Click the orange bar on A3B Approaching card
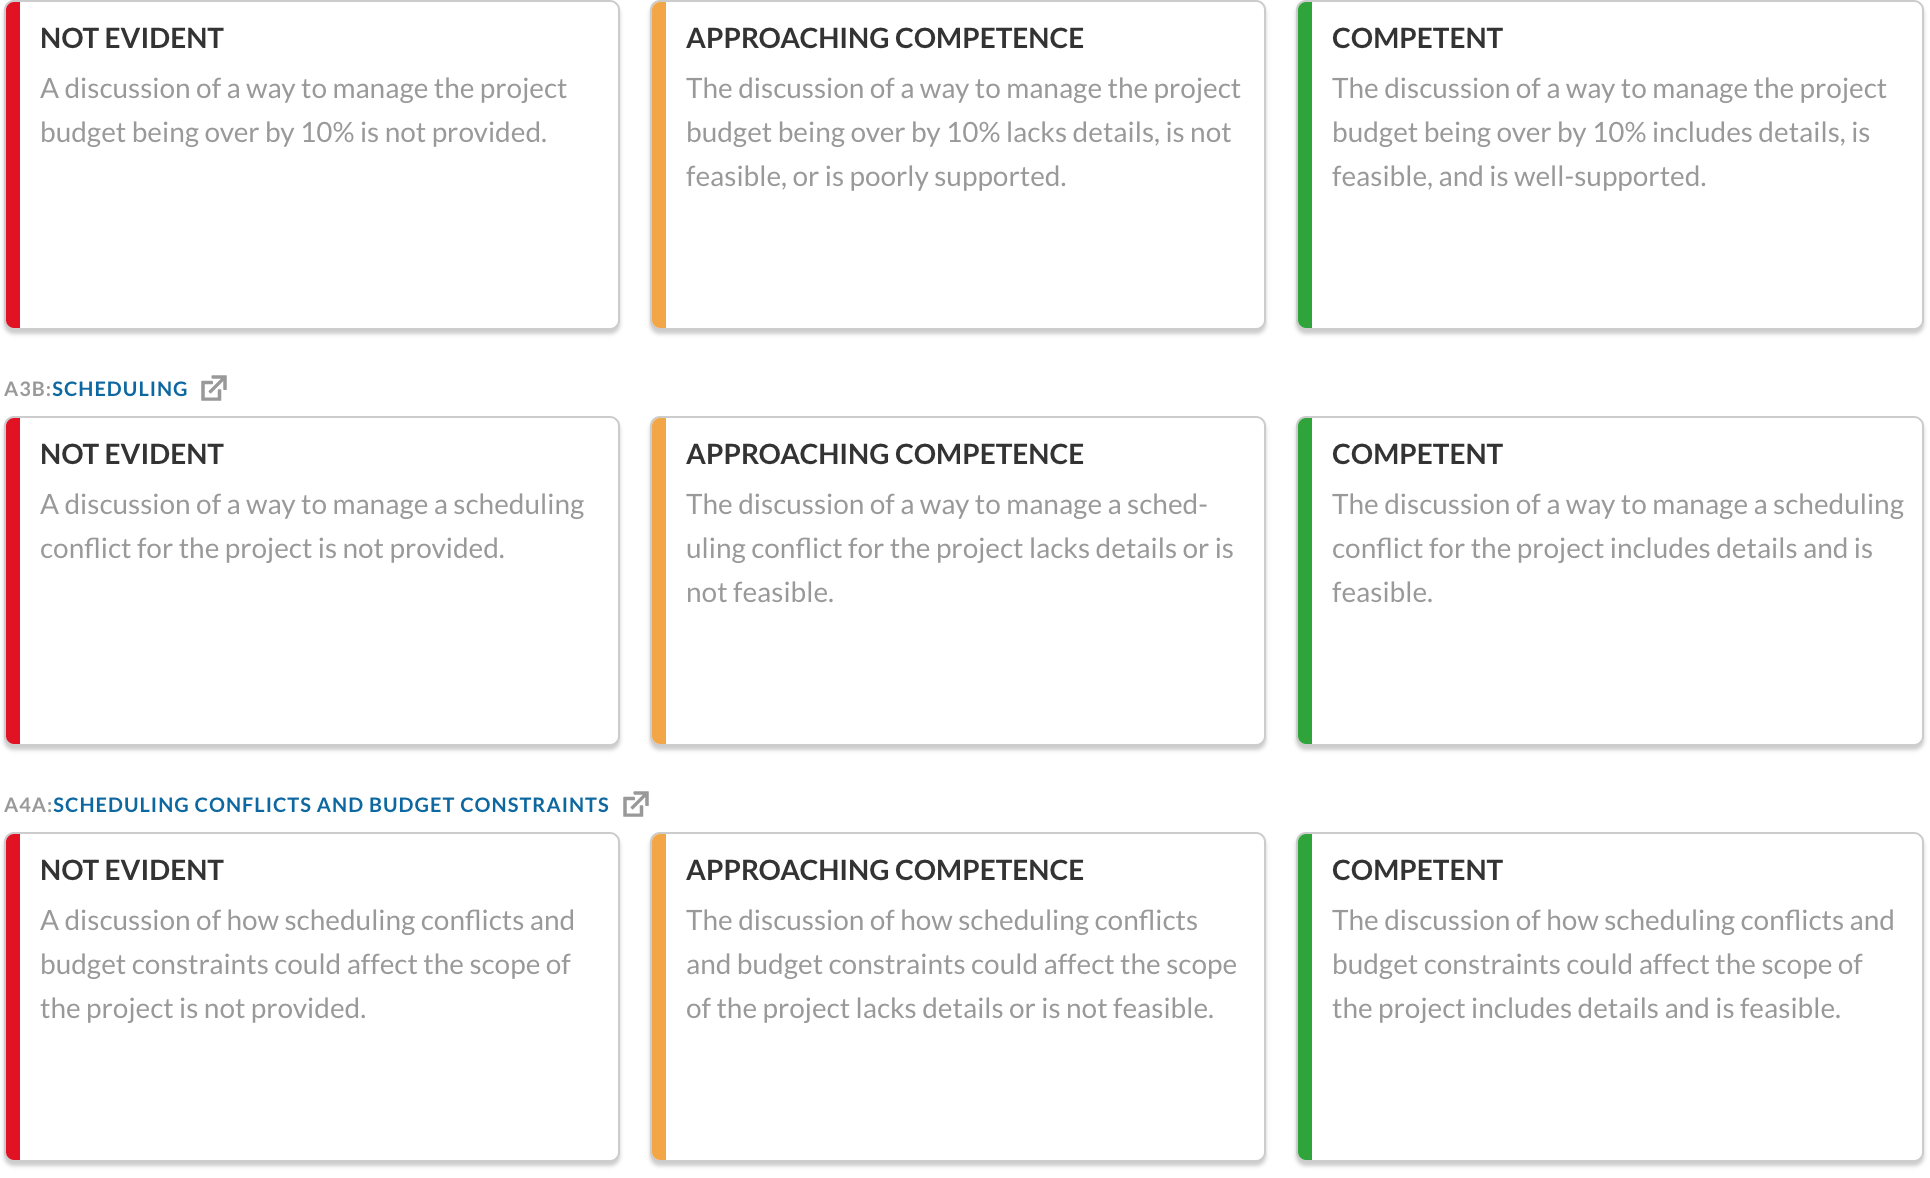The image size is (1930, 1178). [659, 581]
